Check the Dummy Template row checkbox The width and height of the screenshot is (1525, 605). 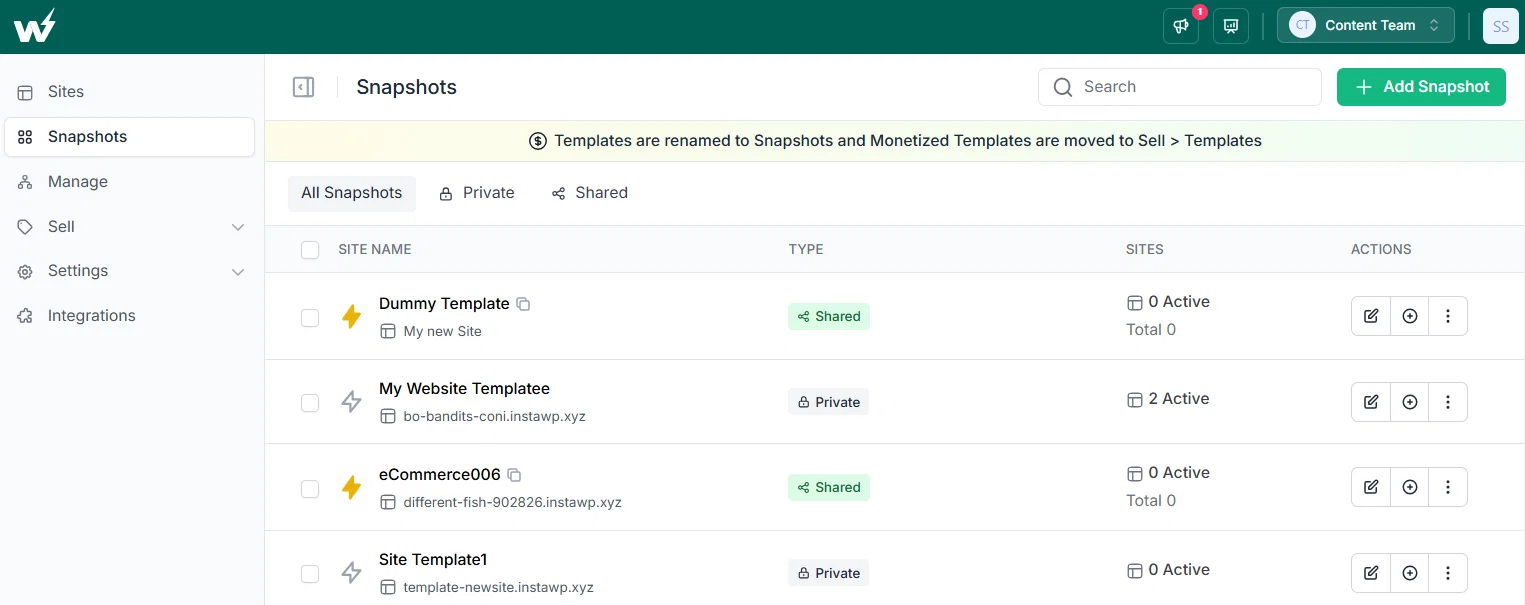click(310, 317)
